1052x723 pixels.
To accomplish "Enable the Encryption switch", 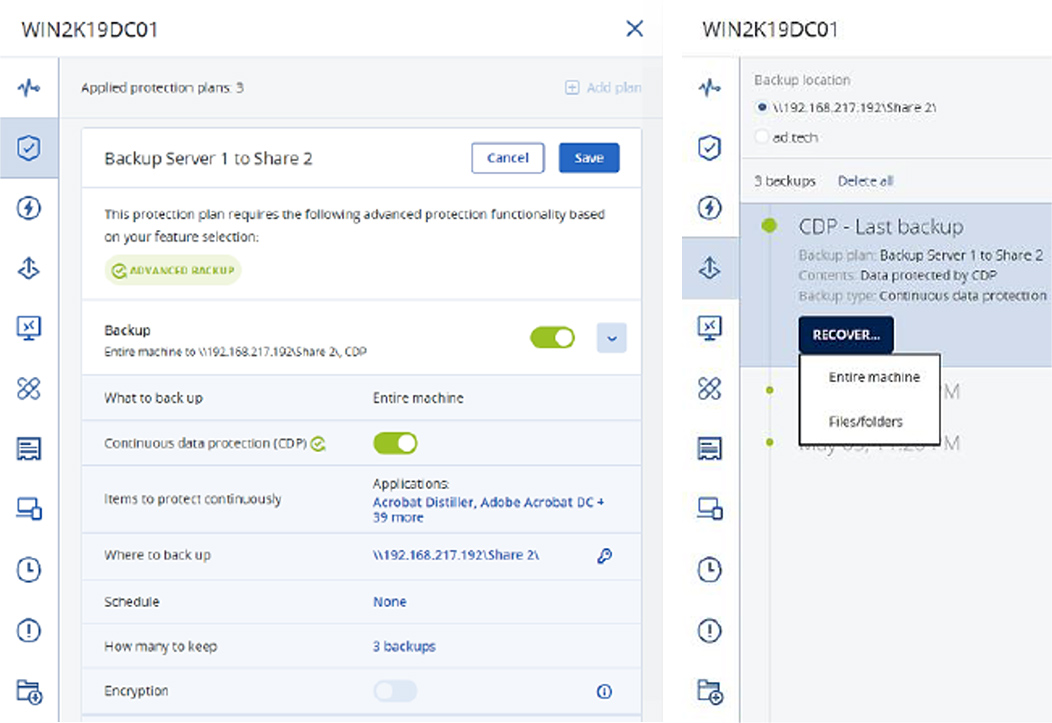I will (x=395, y=691).
